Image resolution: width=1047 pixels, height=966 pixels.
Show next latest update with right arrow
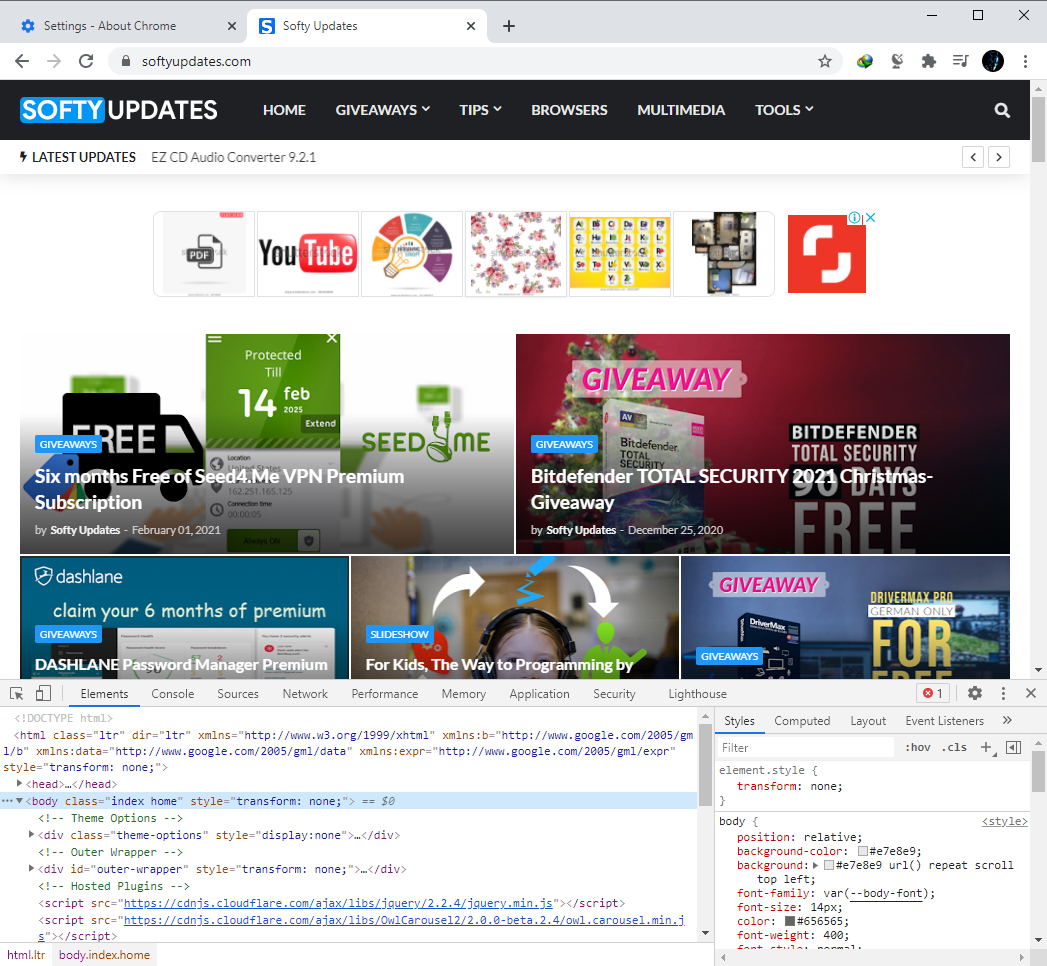999,158
